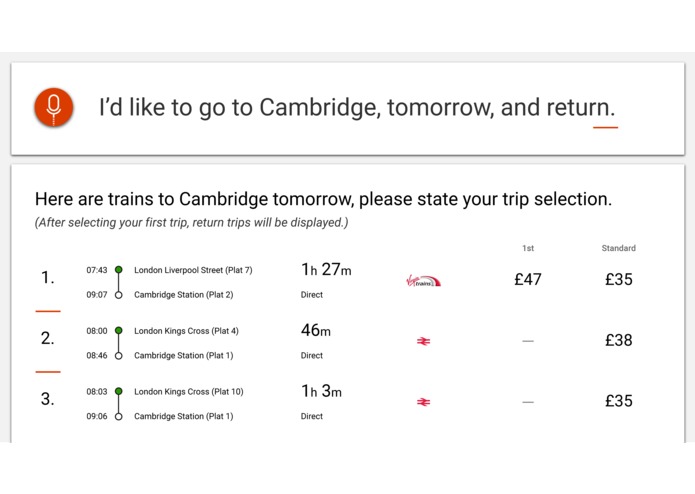Click National Rail icon on 08:03 train
This screenshot has height=494, width=695.
(423, 402)
